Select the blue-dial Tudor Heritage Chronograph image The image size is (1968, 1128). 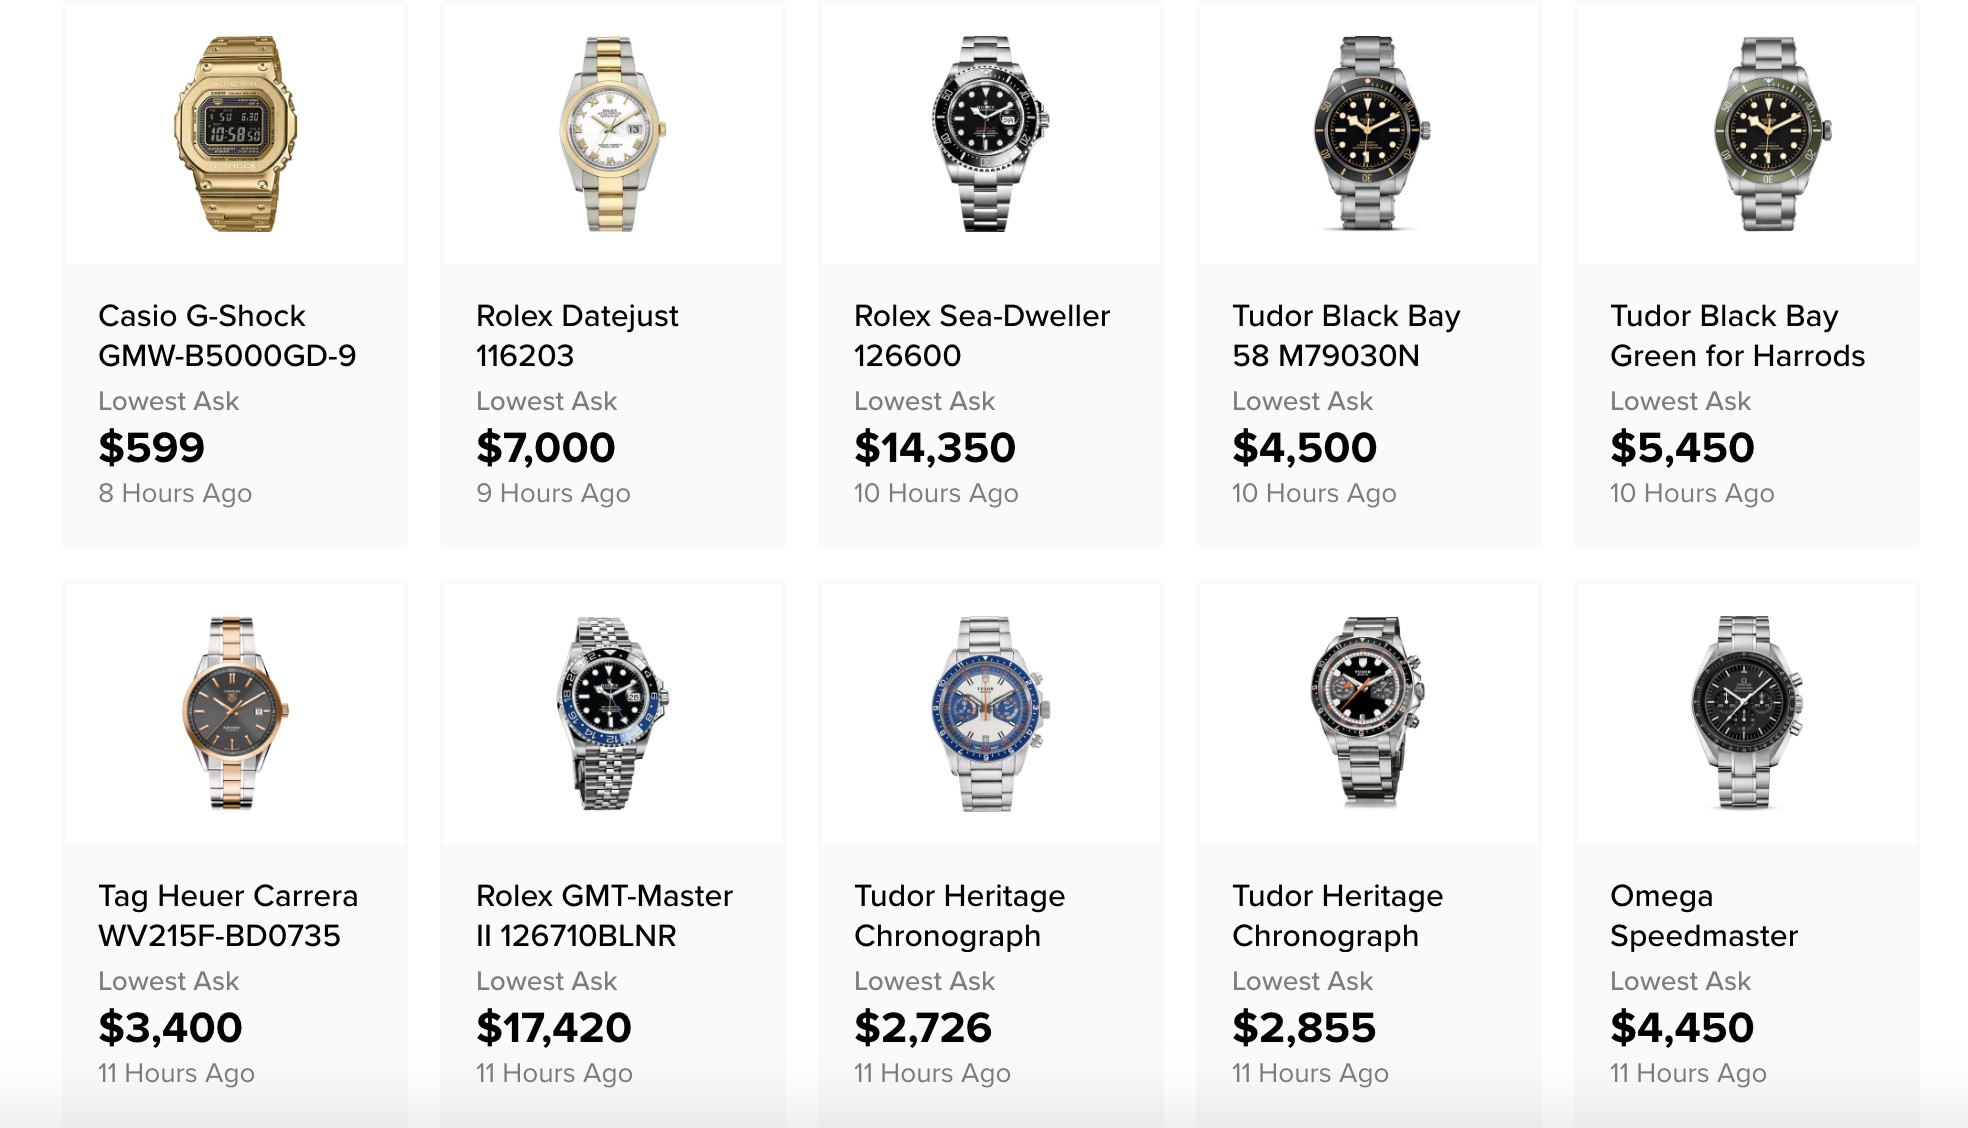click(x=990, y=713)
